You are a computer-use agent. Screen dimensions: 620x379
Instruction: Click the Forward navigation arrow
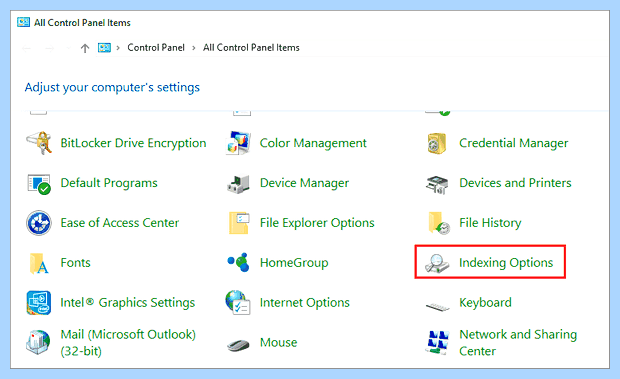49,48
